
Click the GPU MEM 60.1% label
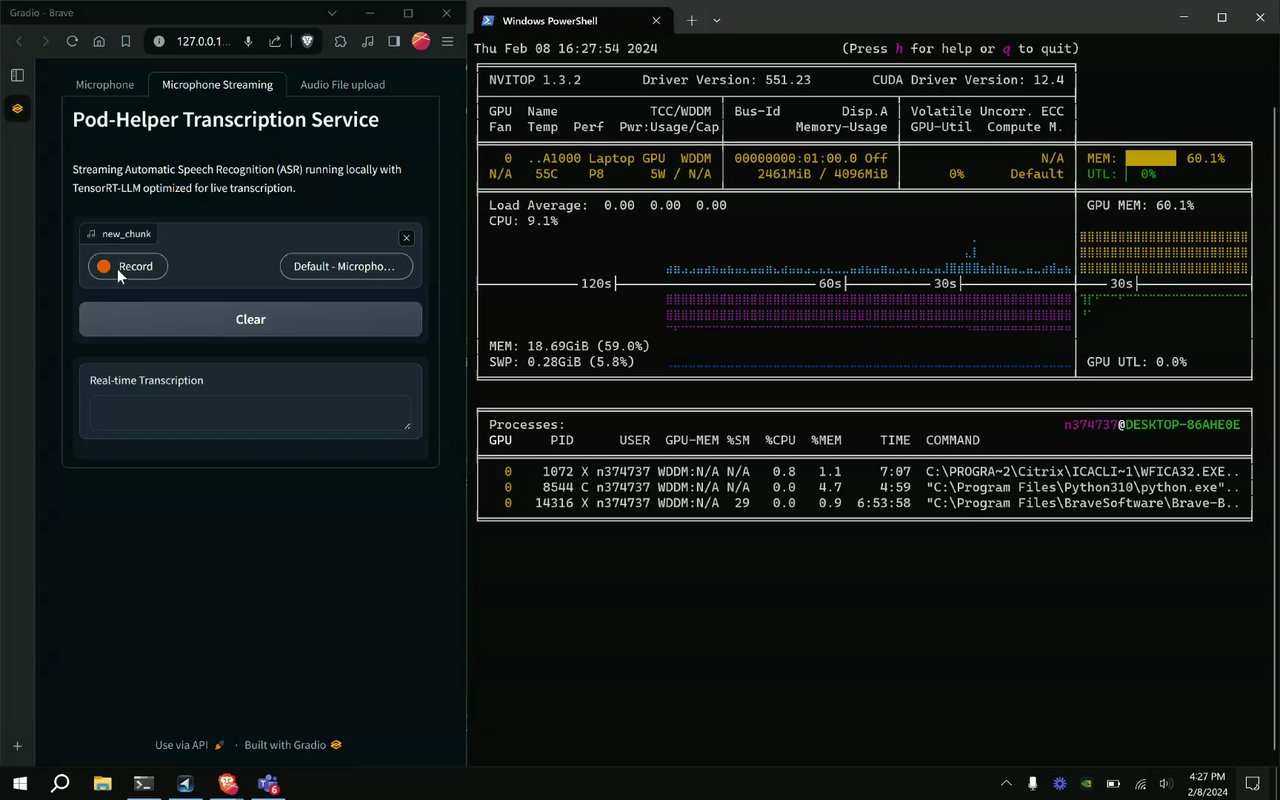pyautogui.click(x=1141, y=206)
